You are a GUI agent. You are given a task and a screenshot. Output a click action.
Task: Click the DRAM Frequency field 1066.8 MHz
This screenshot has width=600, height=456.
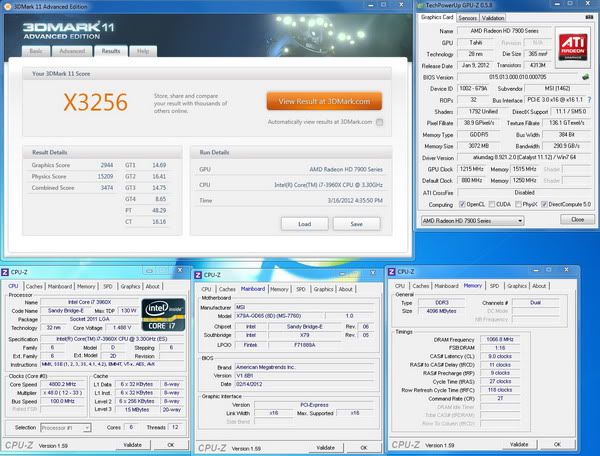(x=500, y=339)
